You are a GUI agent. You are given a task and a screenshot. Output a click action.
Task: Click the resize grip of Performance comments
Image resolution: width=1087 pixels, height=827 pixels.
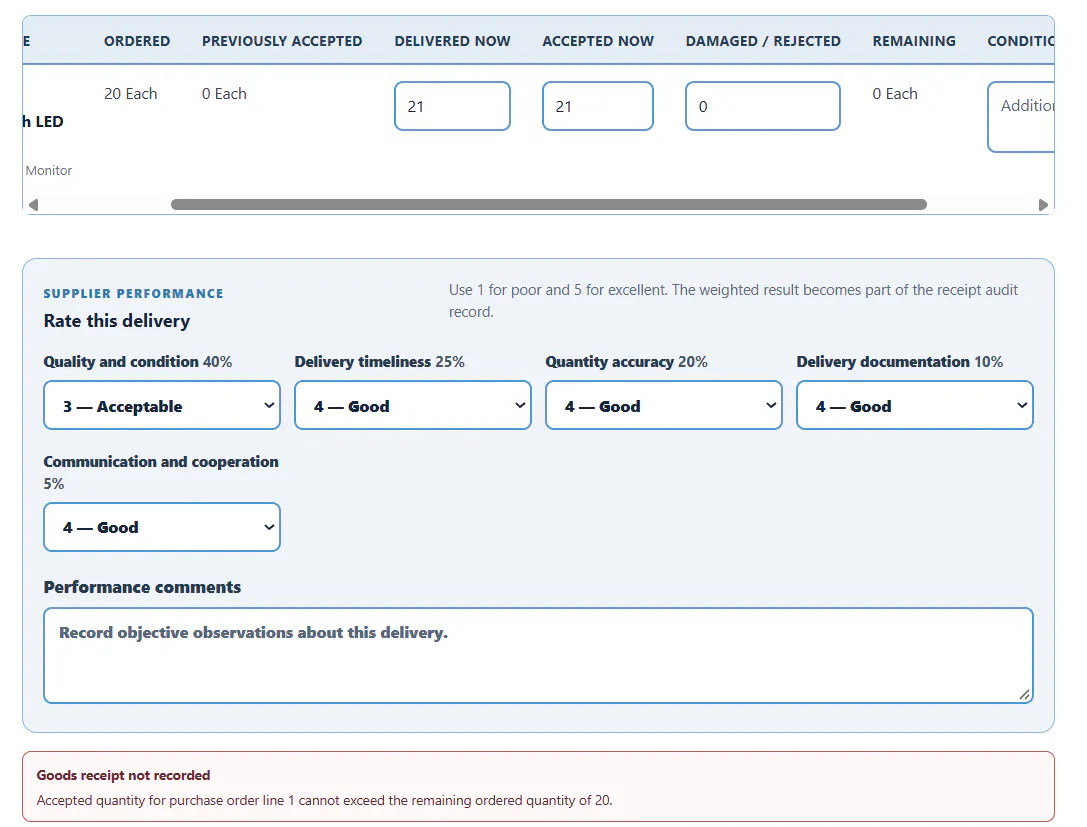pyautogui.click(x=1025, y=695)
